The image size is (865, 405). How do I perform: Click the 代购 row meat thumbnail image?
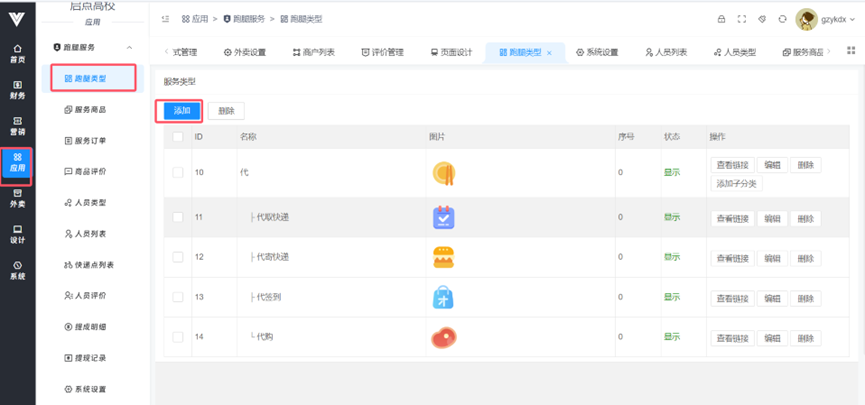coord(443,338)
